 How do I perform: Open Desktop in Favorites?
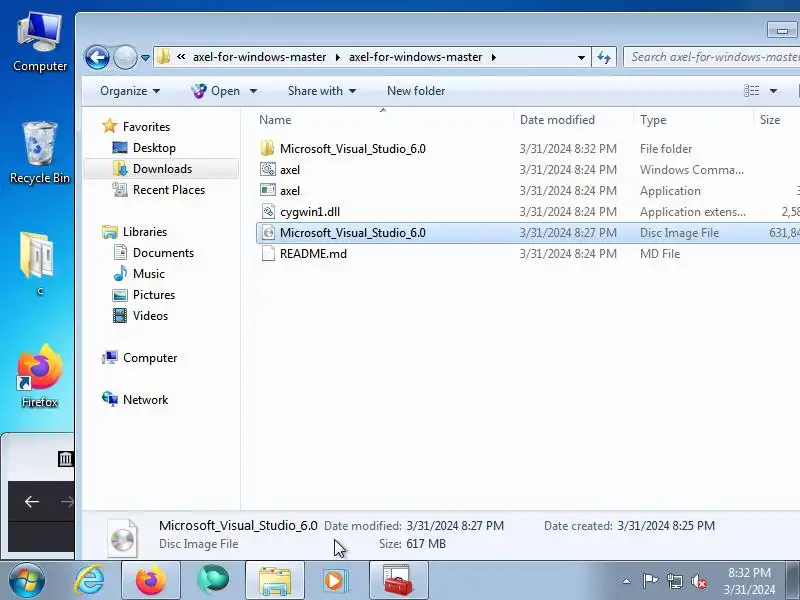tap(154, 147)
